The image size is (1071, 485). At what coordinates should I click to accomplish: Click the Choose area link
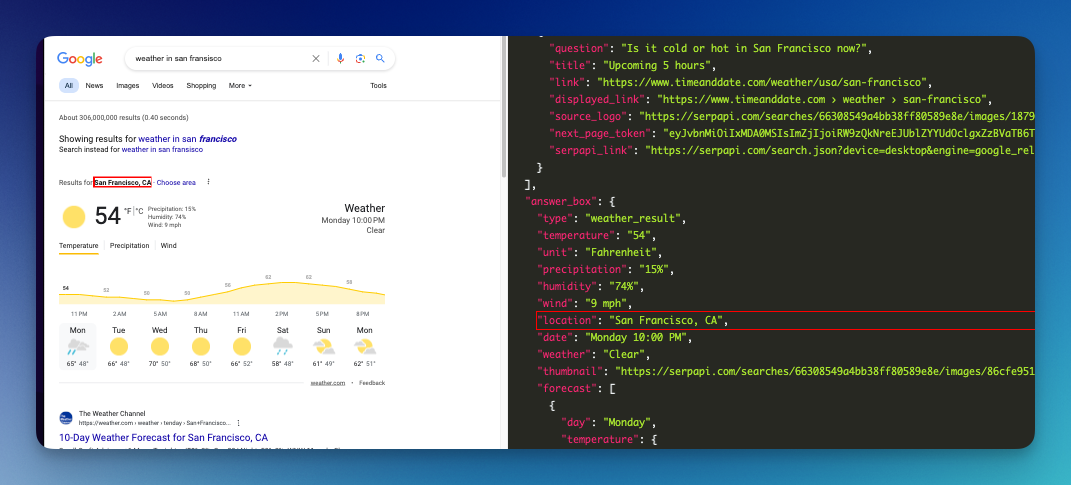(176, 182)
